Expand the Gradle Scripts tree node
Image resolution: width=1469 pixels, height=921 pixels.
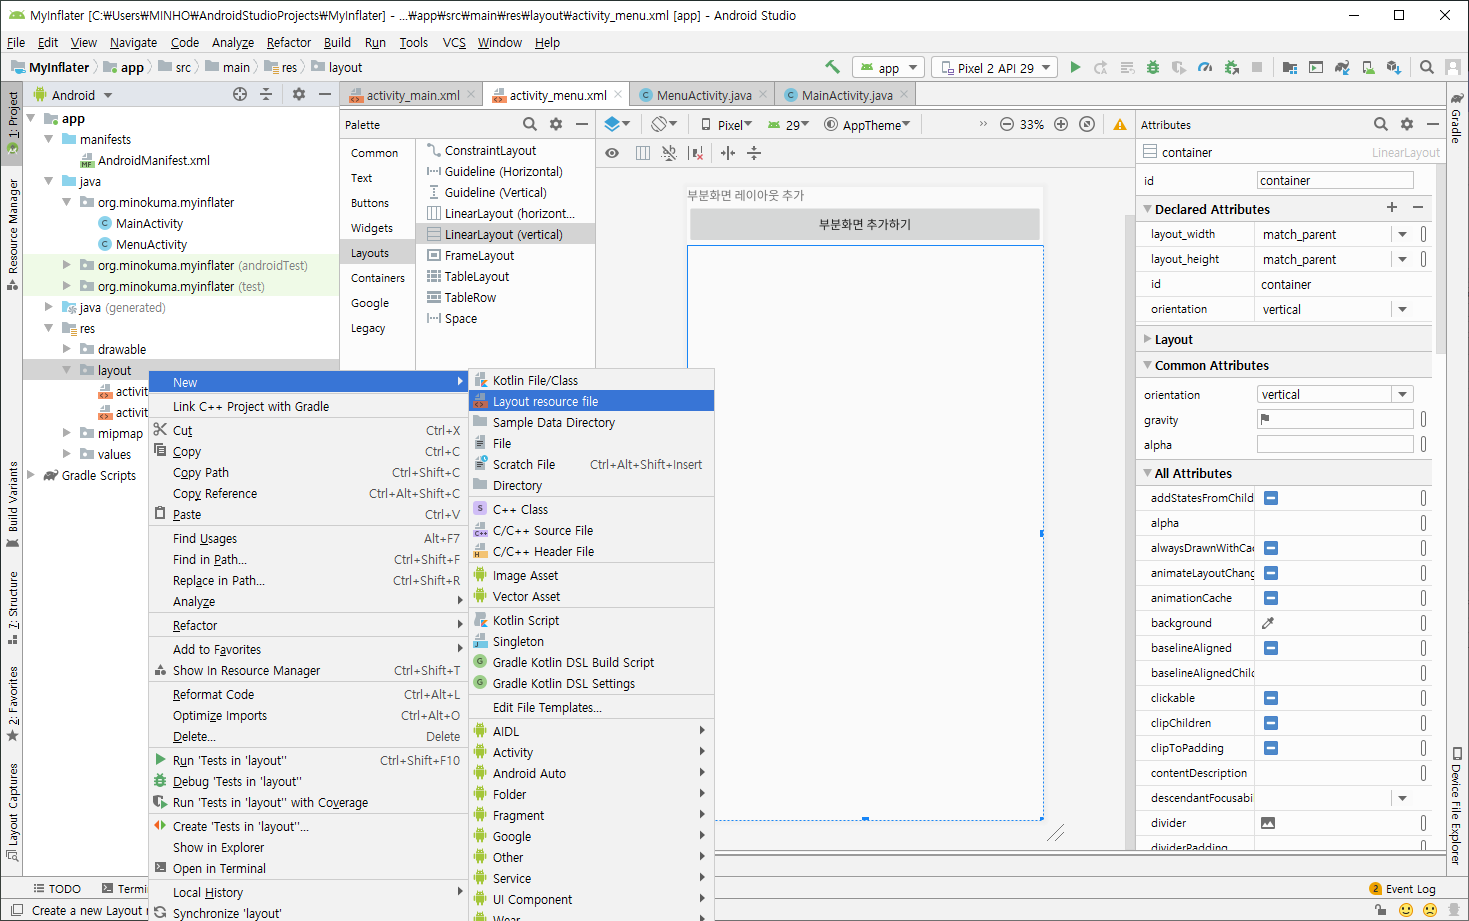pos(31,475)
